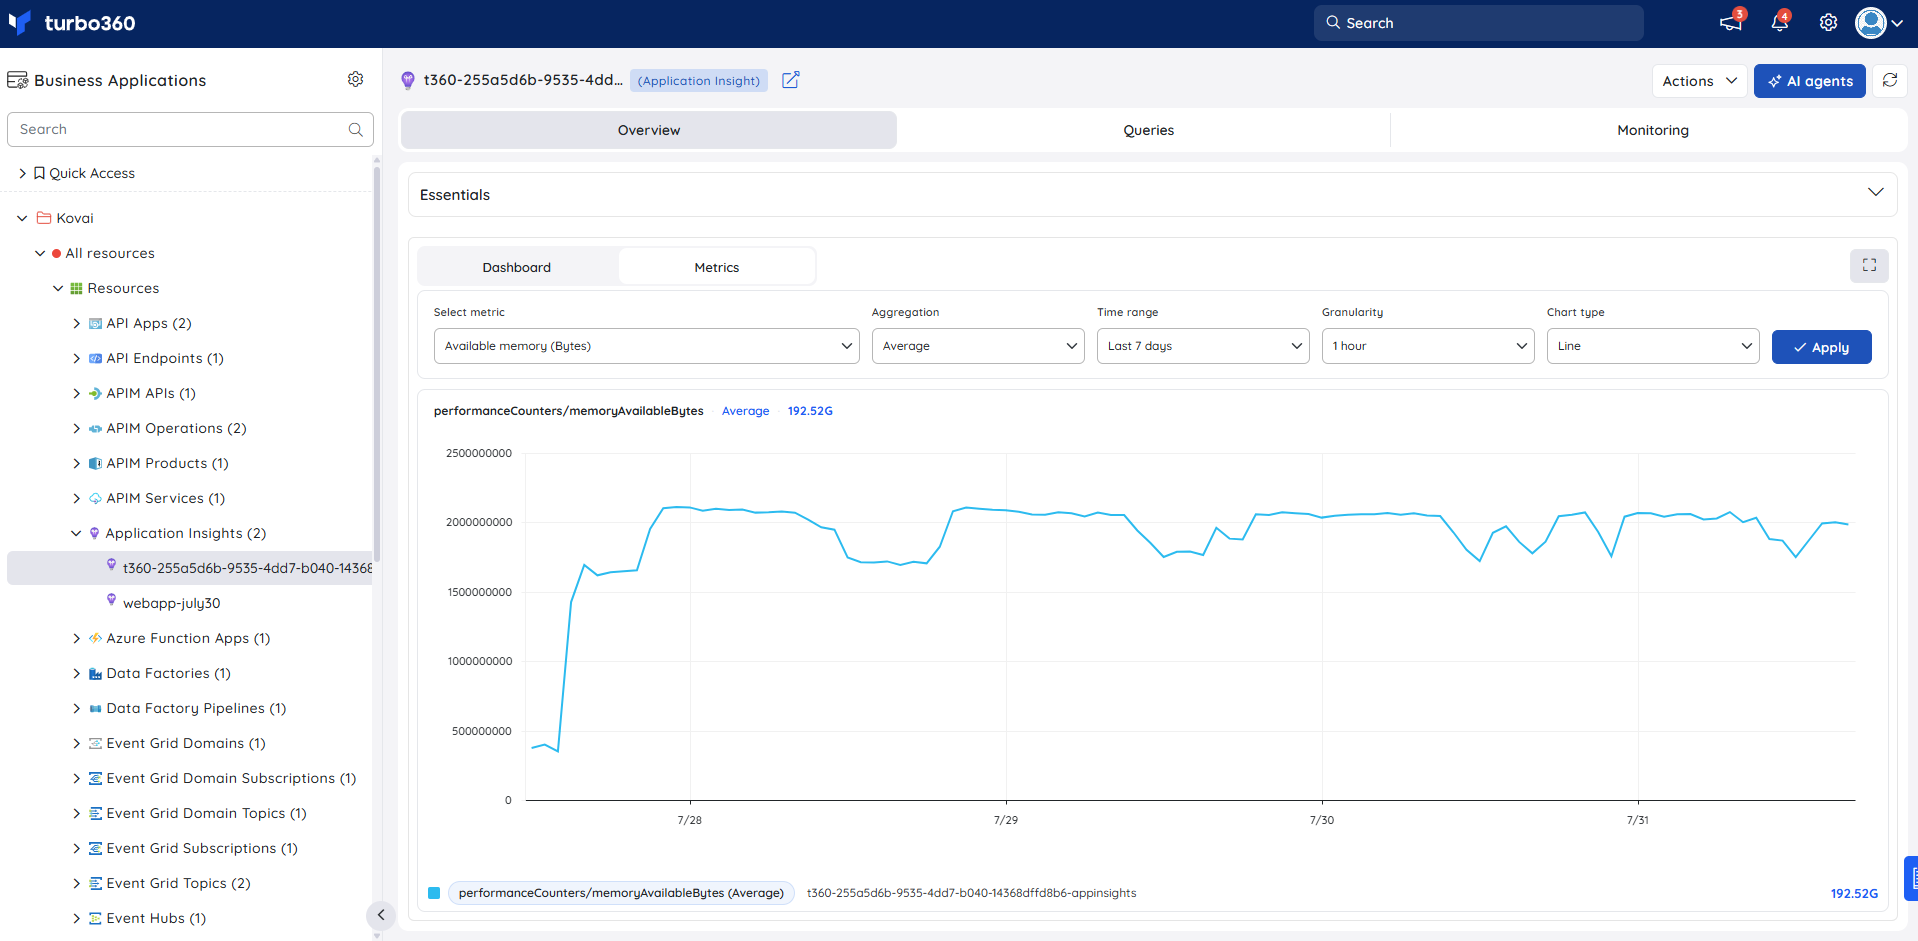Expand the Quick Access node
1918x941 pixels.
(22, 173)
